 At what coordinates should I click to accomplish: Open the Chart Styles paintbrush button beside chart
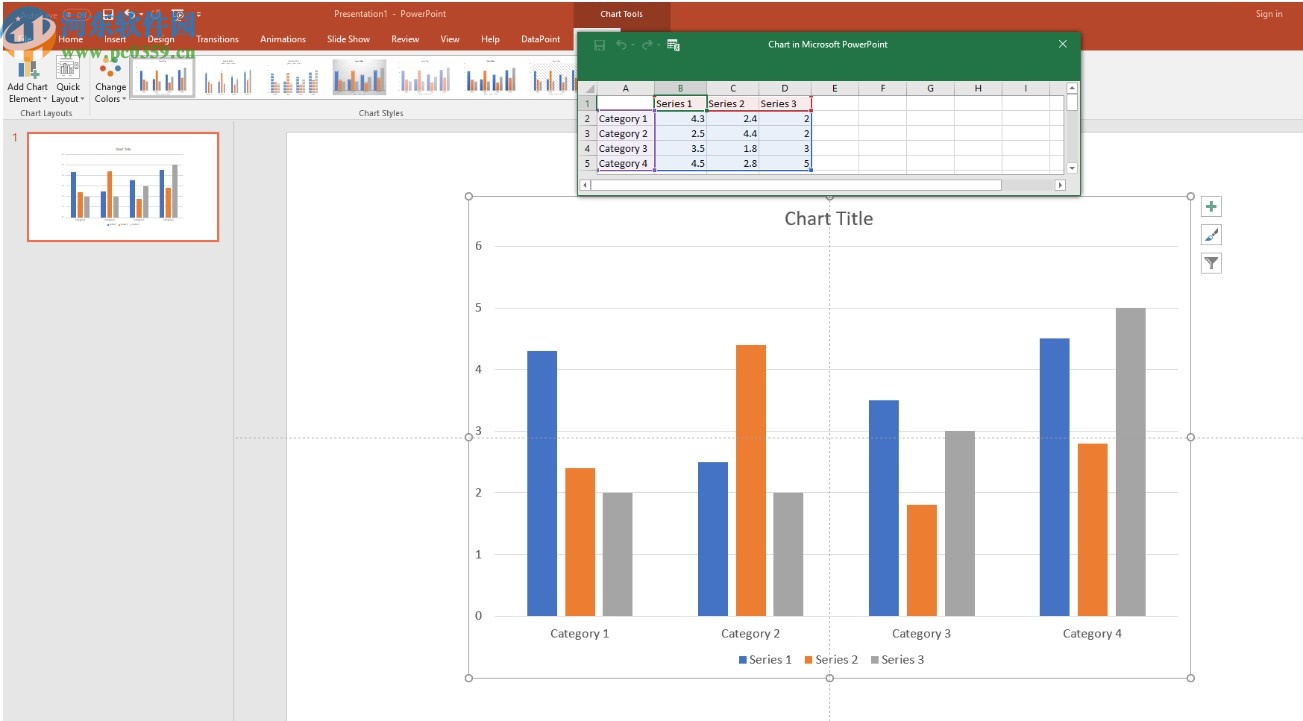tap(1211, 235)
